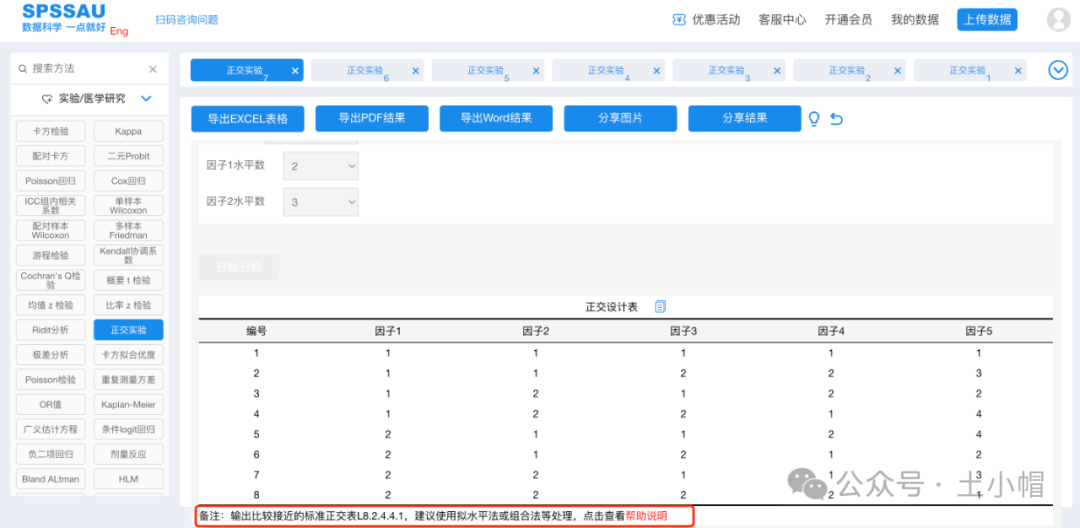This screenshot has width=1080, height=528.
Task: Select 单样本Wilcoxon method
Action: [129, 206]
